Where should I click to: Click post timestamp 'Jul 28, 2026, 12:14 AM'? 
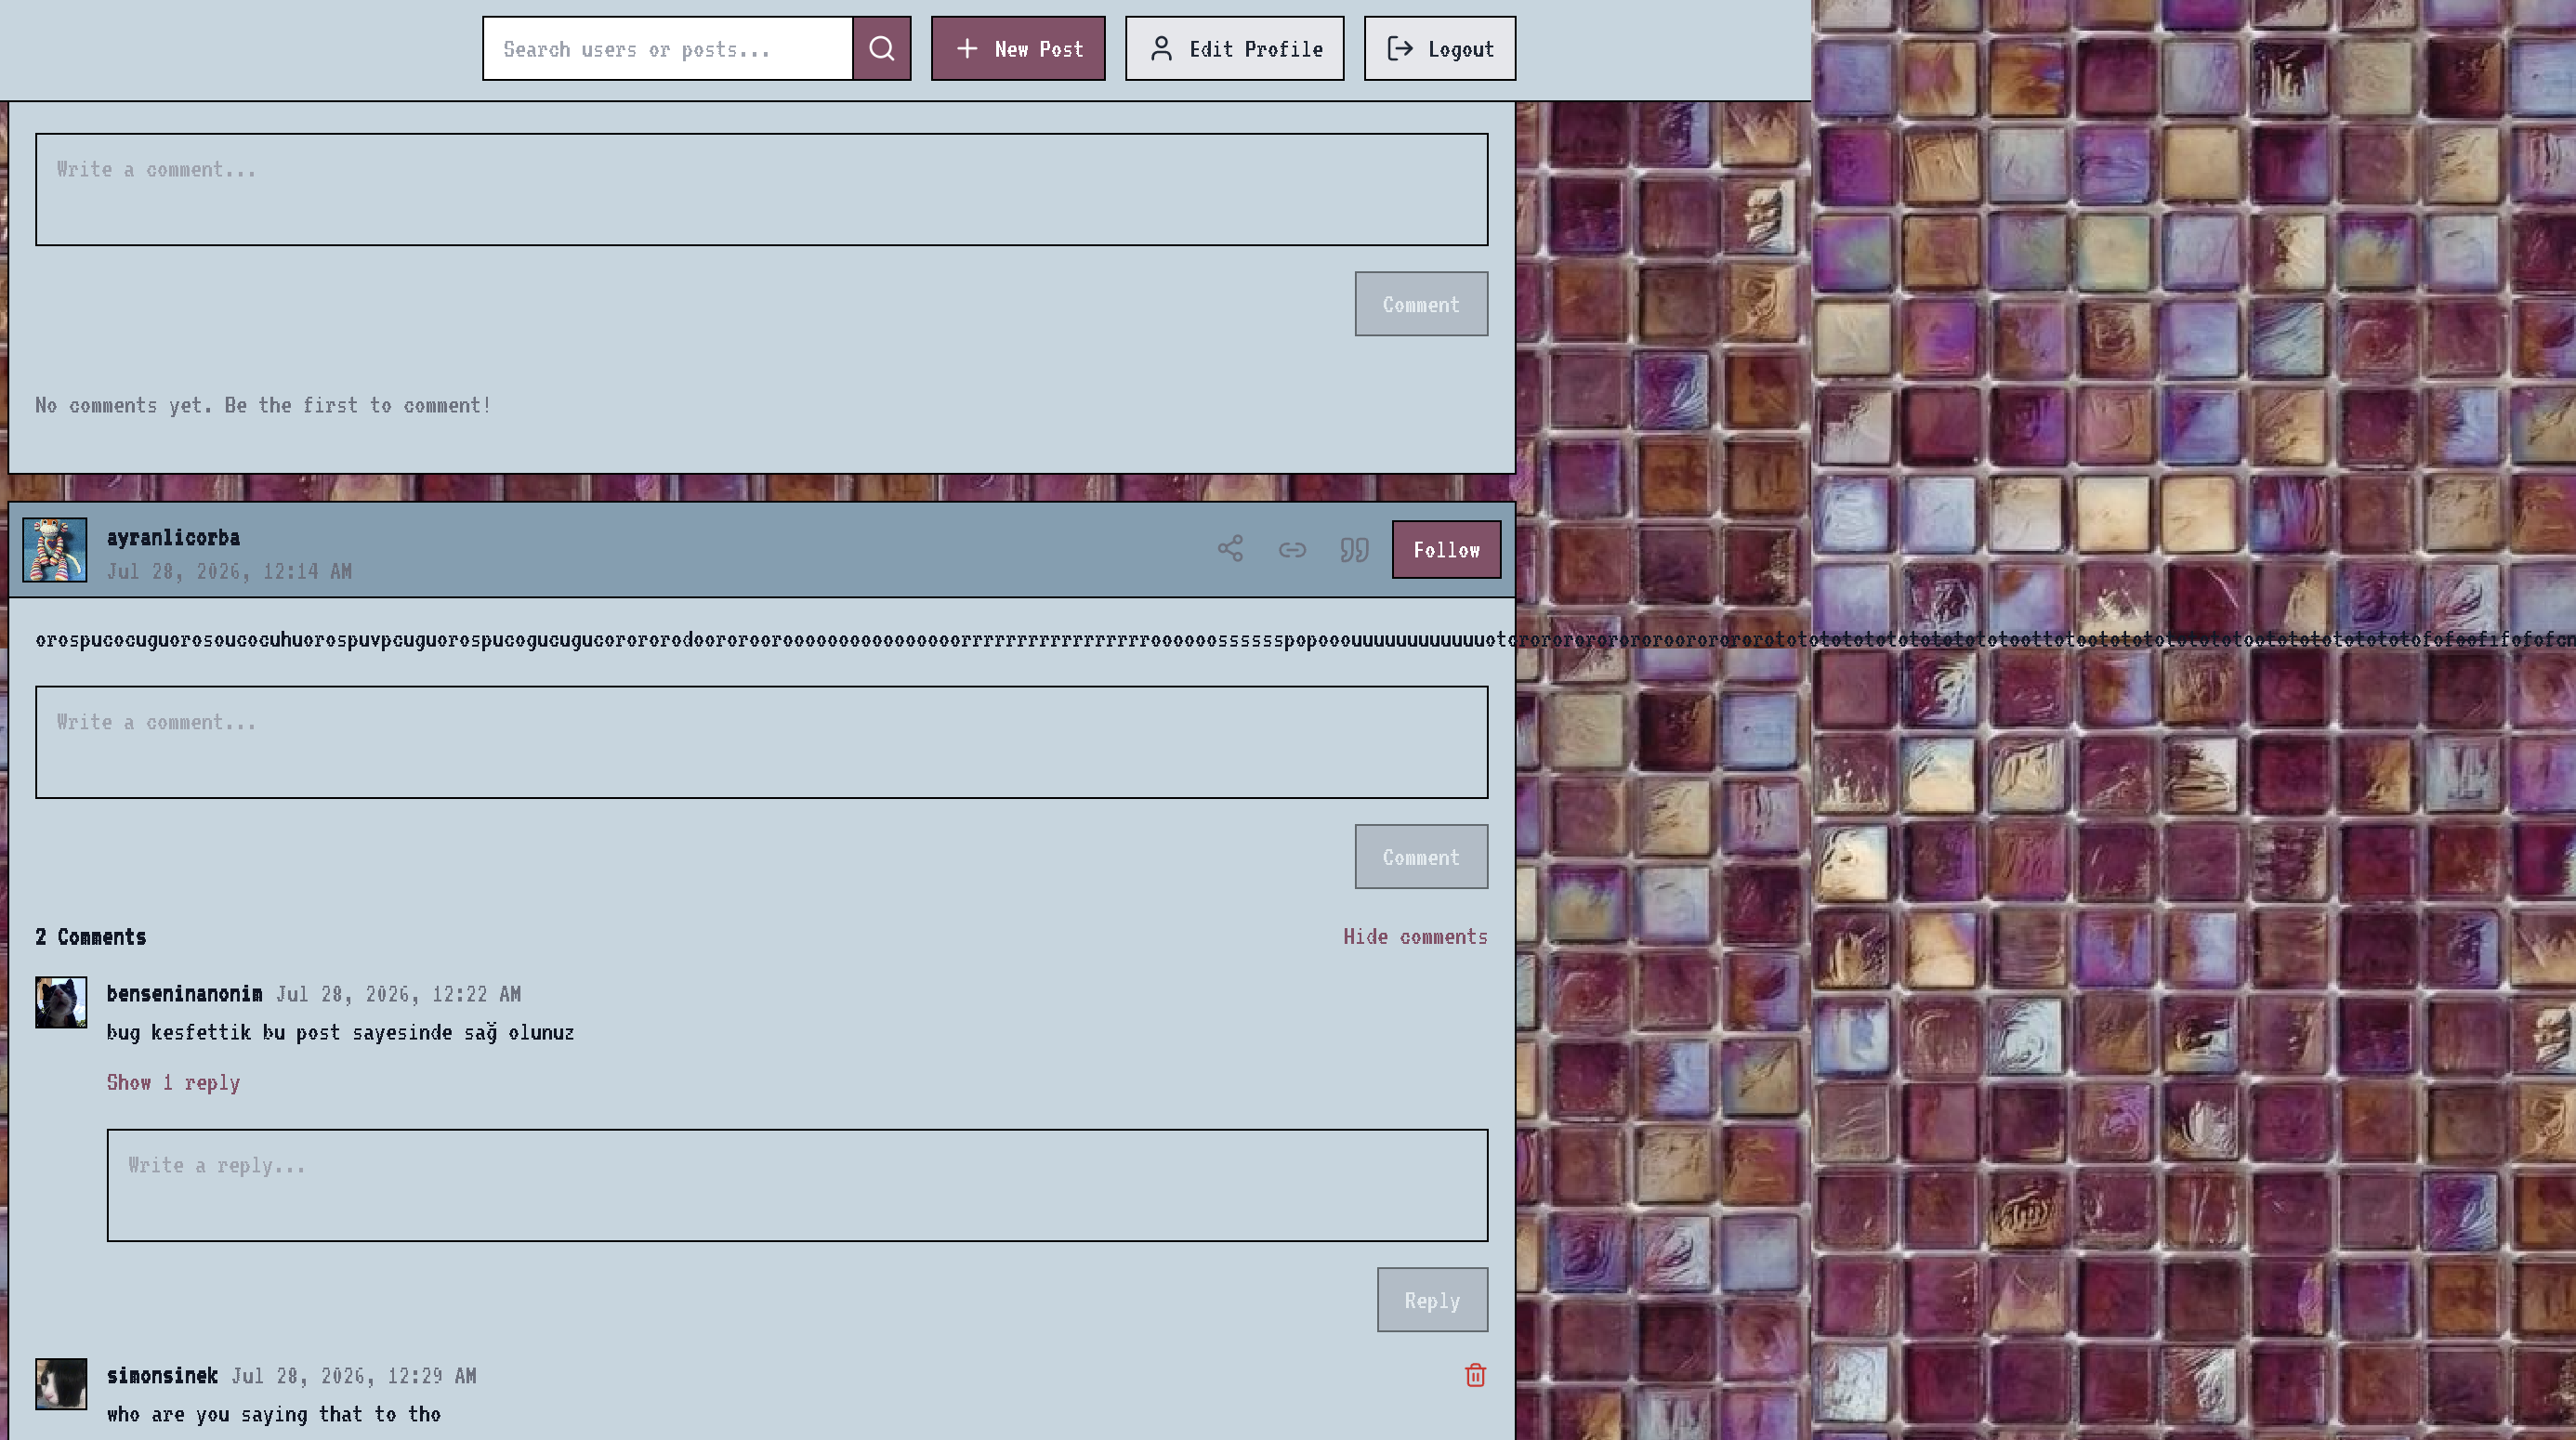pyautogui.click(x=229, y=571)
